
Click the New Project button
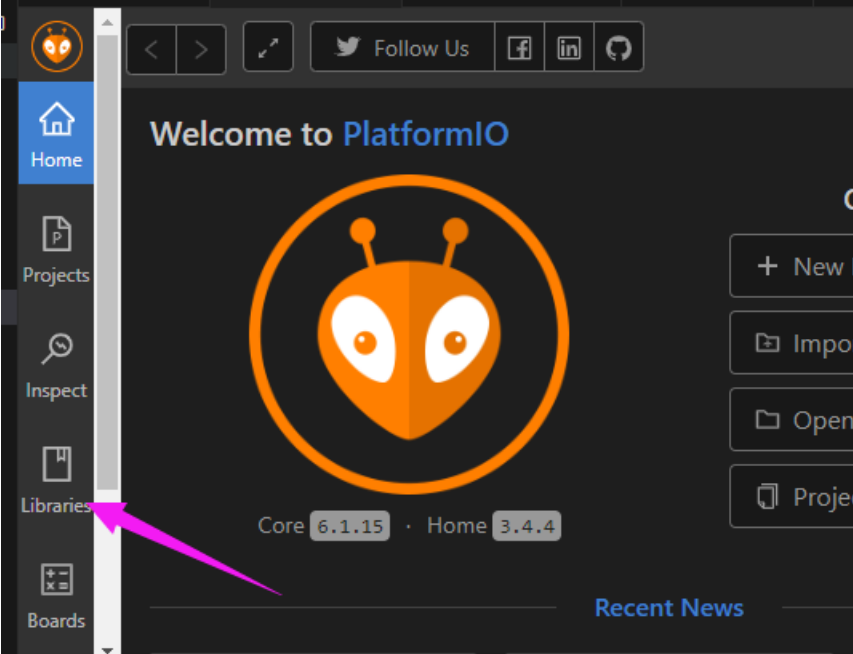tap(792, 266)
